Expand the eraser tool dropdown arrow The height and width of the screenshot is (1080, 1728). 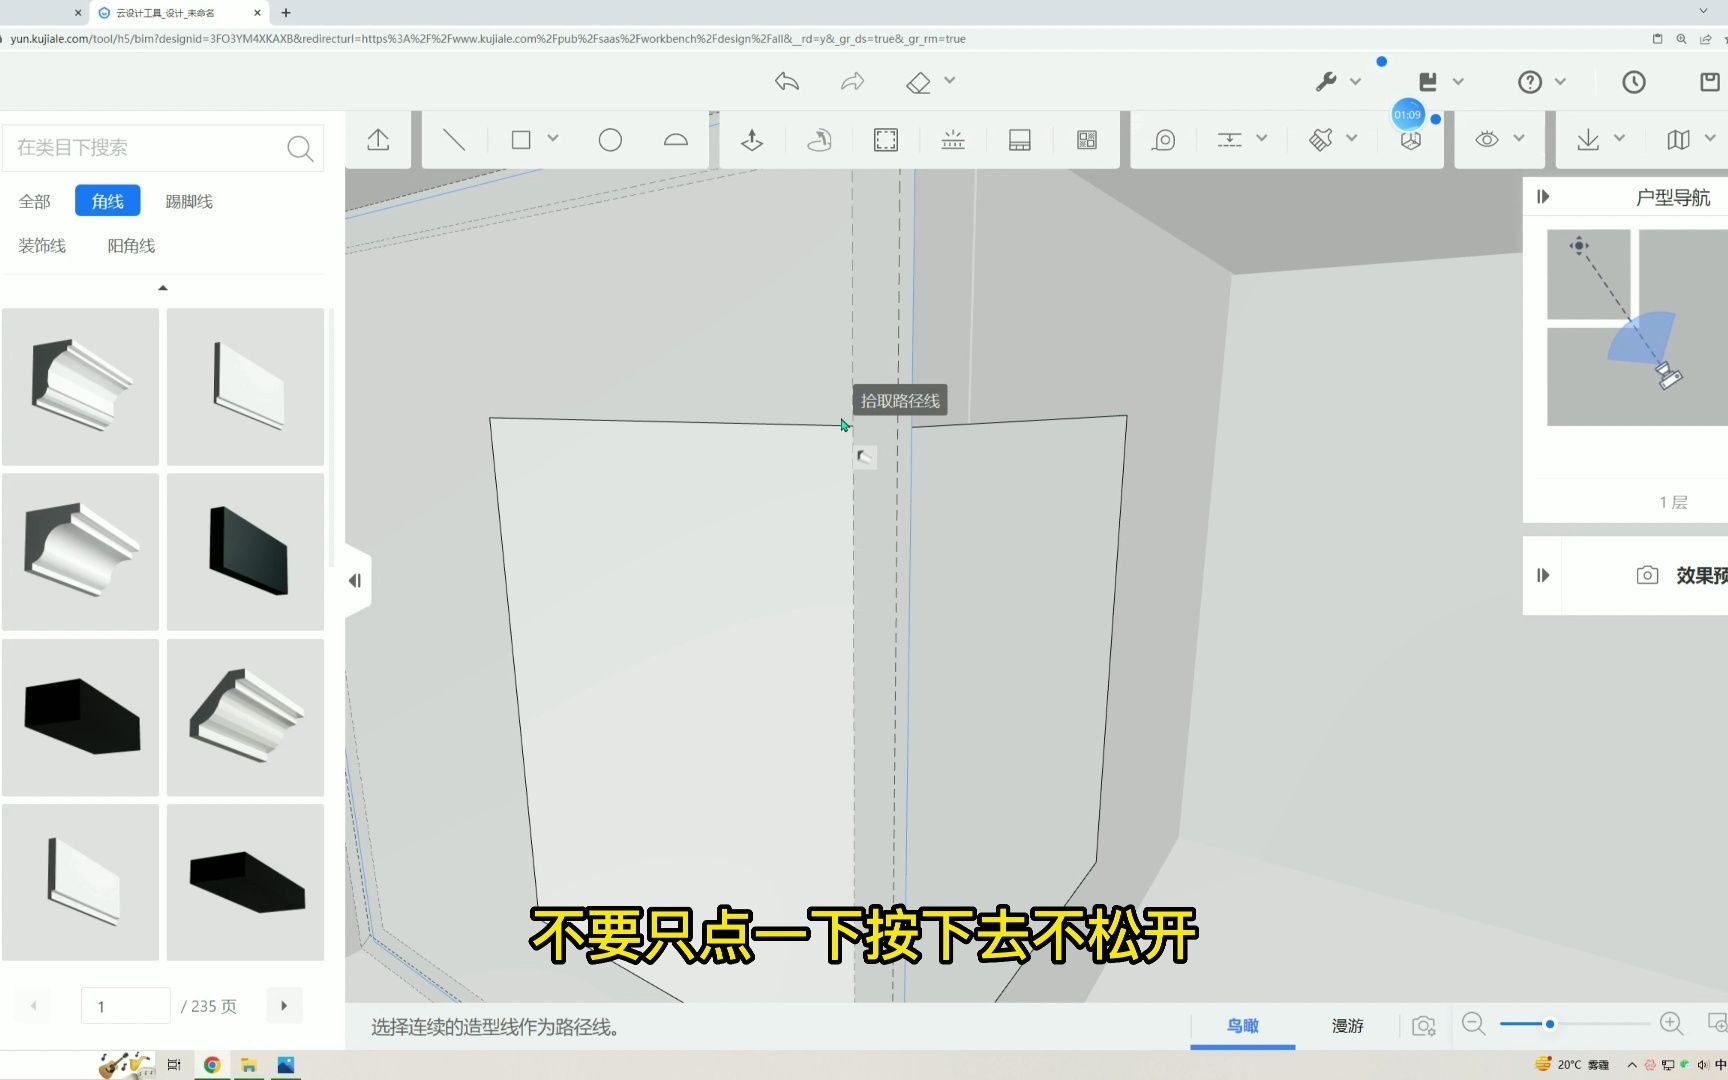tap(950, 81)
